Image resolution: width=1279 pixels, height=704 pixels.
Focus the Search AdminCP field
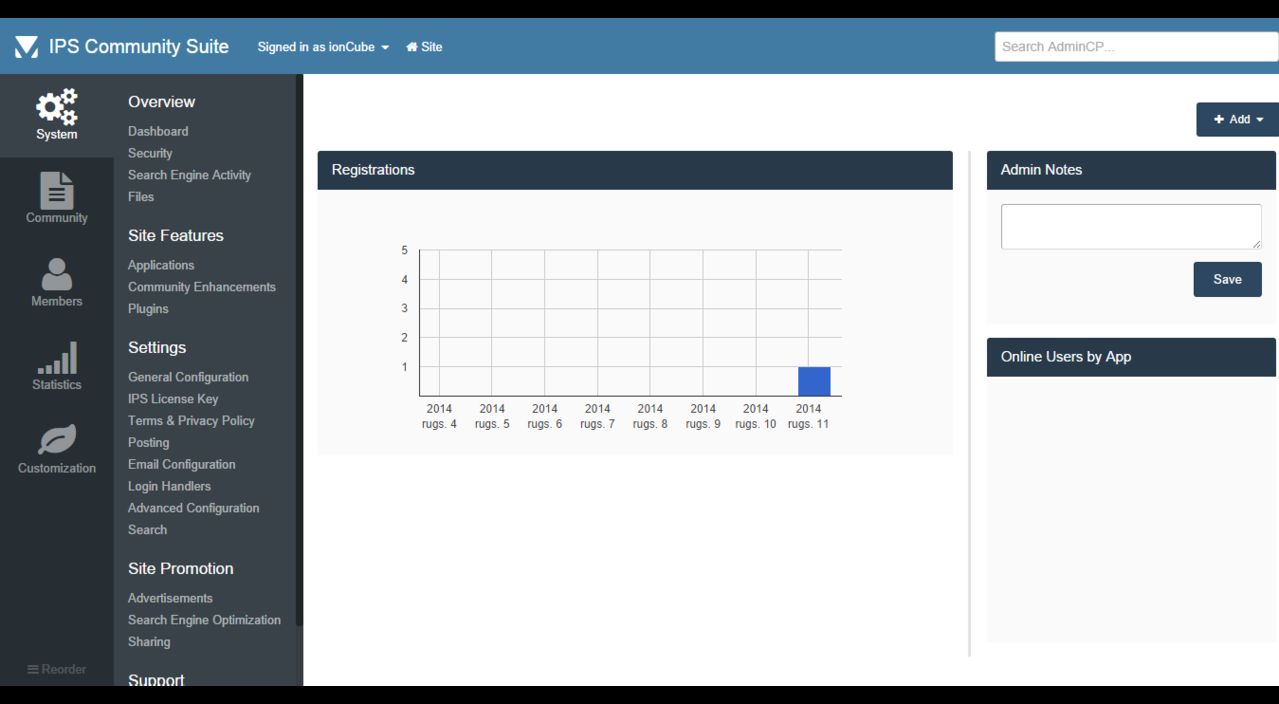point(1136,46)
